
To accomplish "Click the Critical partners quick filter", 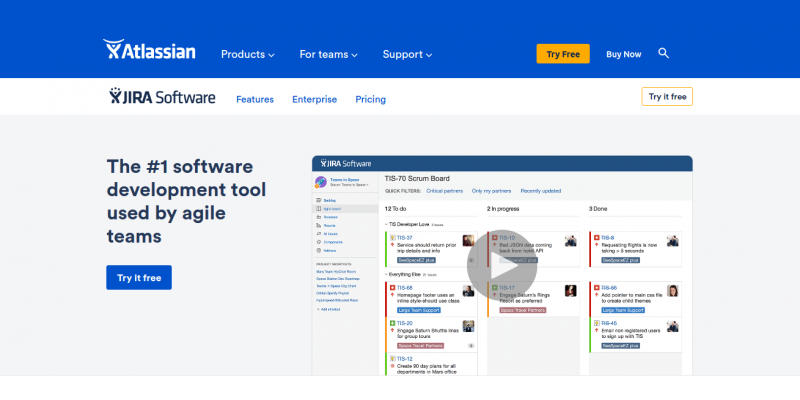I will tap(444, 191).
